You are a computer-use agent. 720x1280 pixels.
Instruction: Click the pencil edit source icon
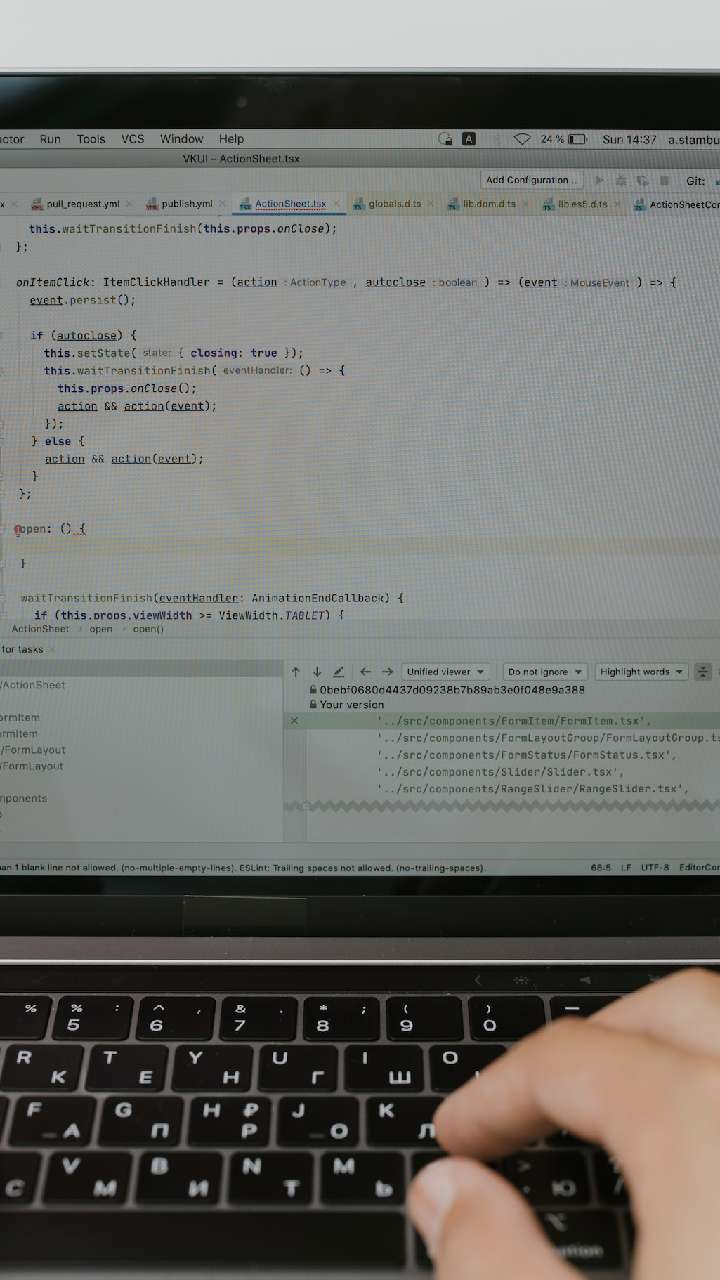339,672
